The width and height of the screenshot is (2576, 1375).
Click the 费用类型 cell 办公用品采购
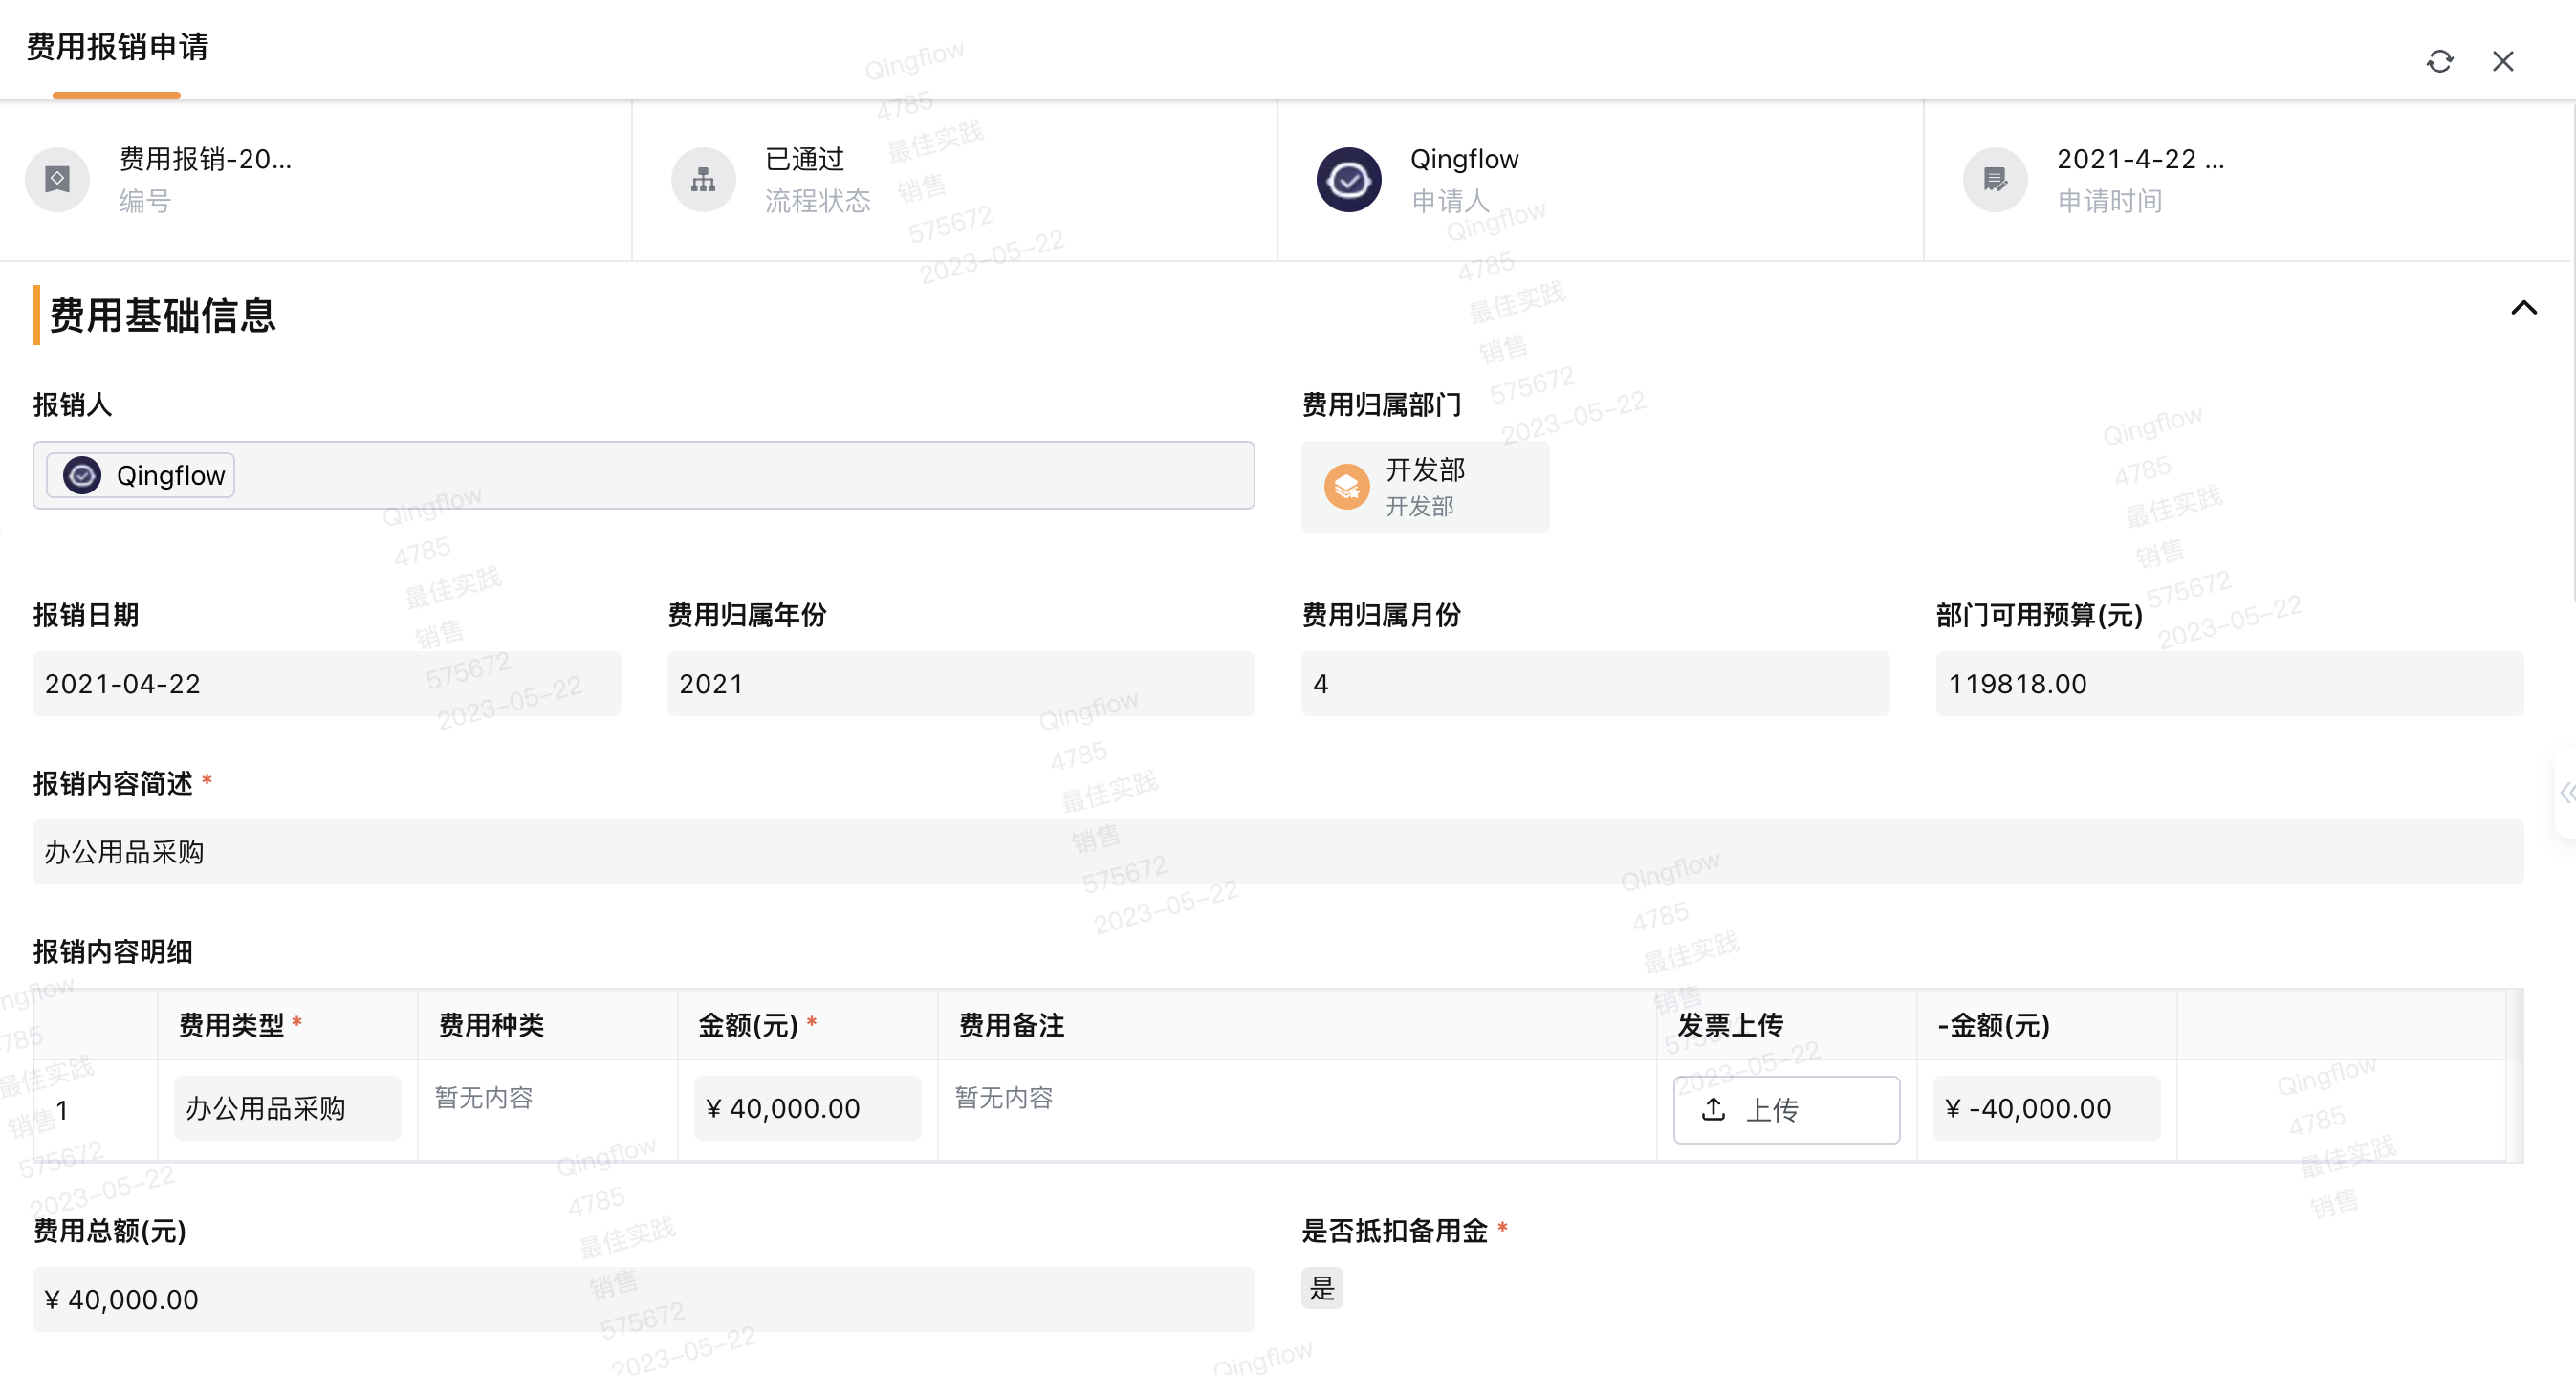click(x=287, y=1108)
